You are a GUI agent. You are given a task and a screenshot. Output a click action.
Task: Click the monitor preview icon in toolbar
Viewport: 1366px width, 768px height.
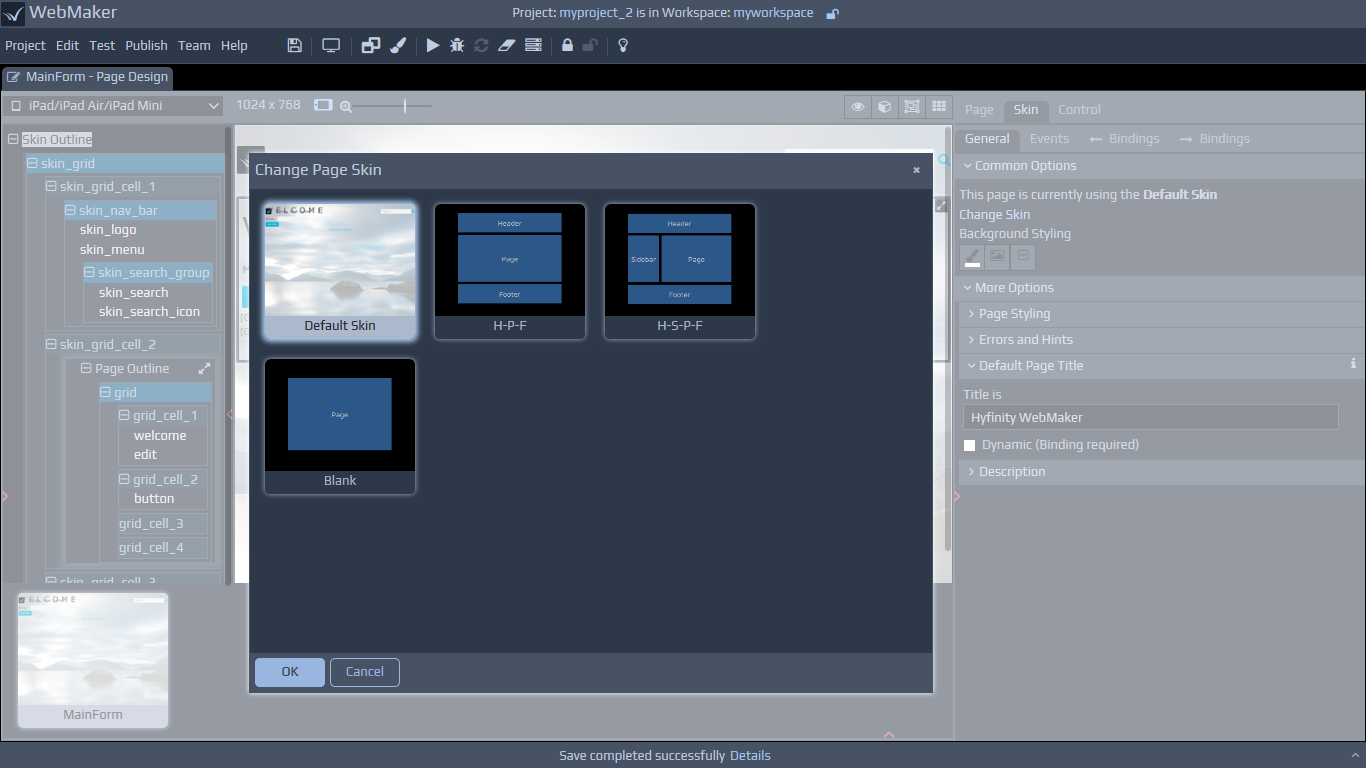coord(331,45)
